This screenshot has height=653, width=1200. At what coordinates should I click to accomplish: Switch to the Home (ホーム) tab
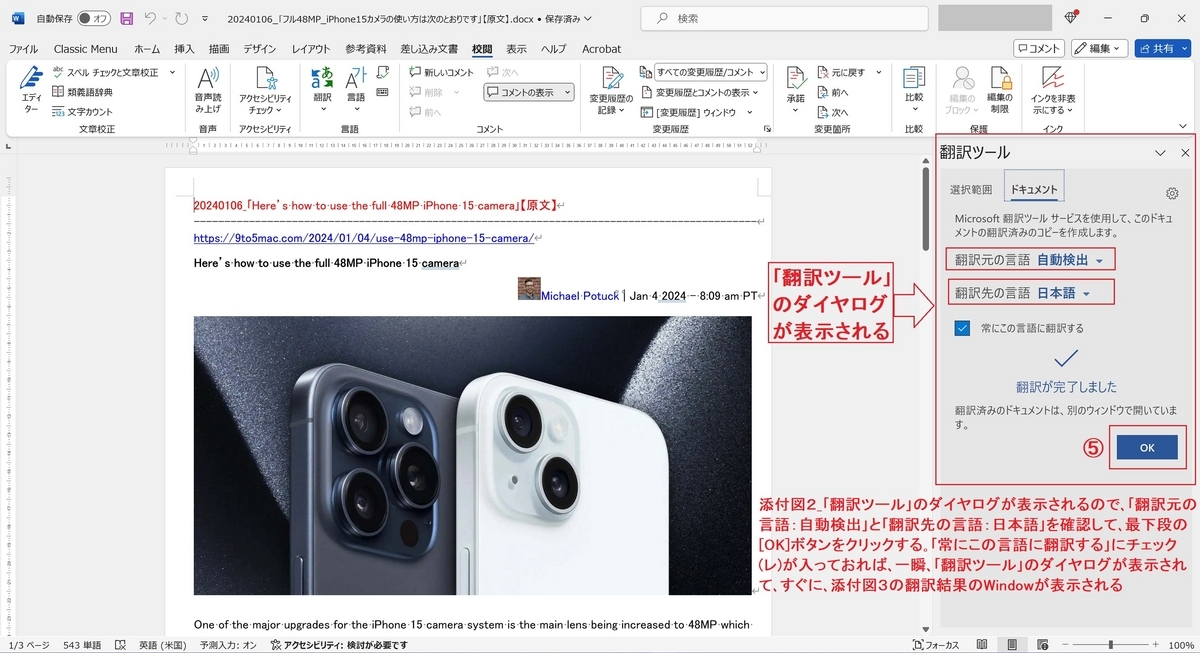[147, 49]
